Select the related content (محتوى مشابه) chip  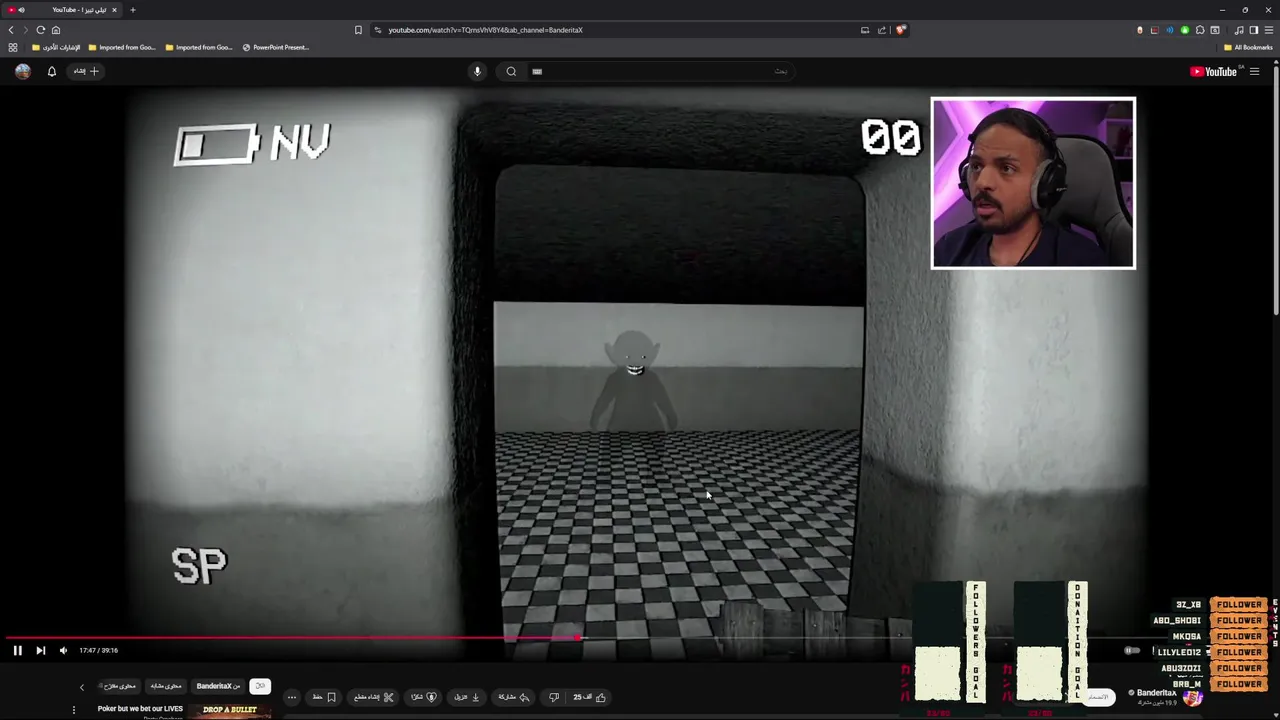click(x=166, y=686)
